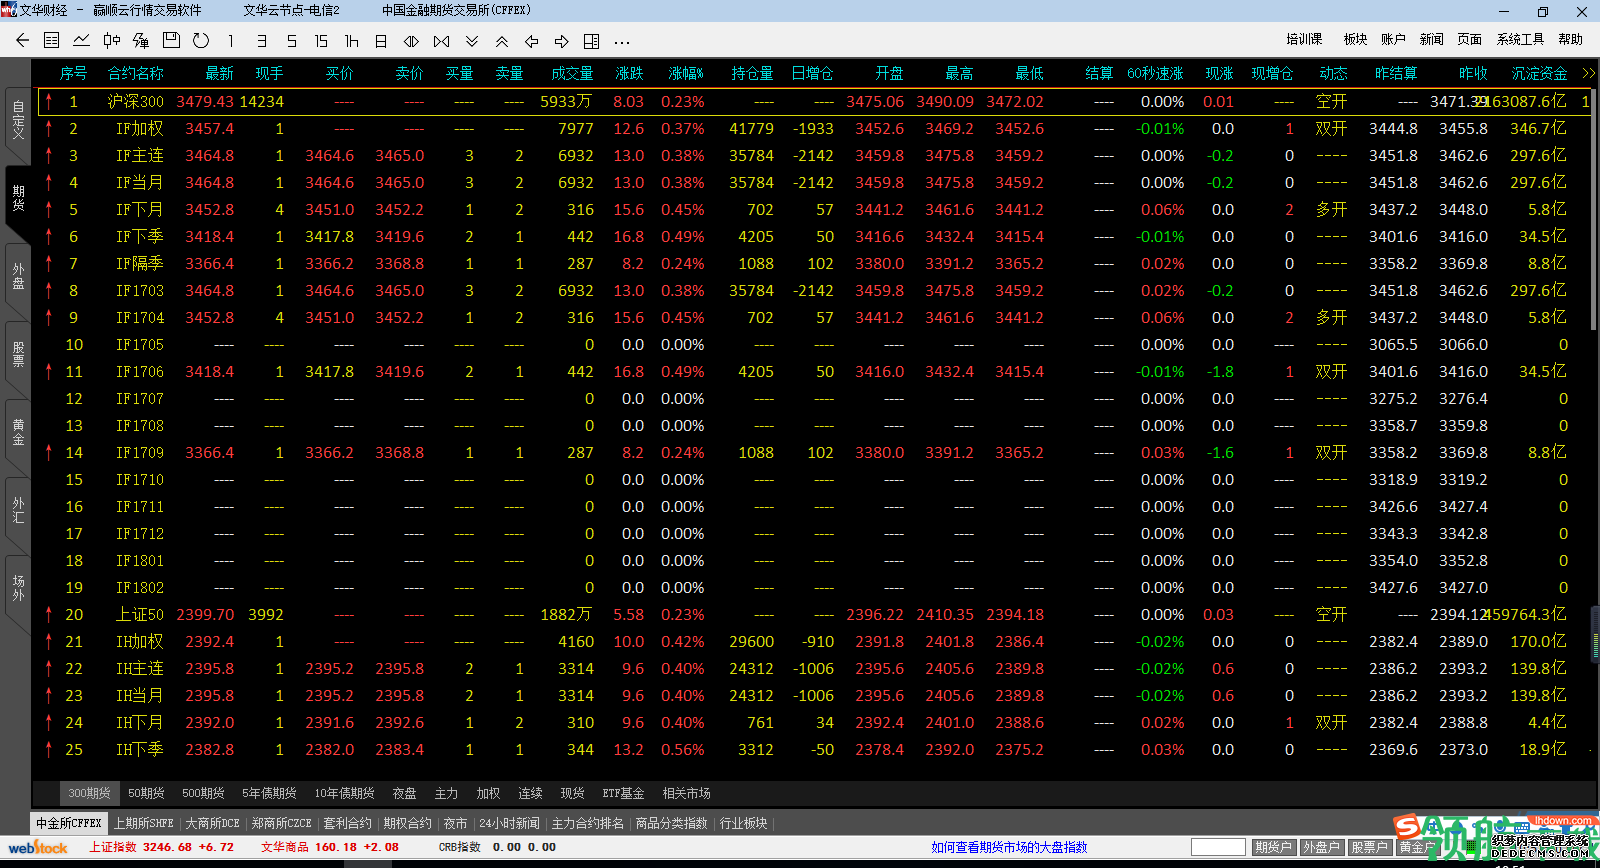The height and width of the screenshot is (868, 1600).
Task: Click the empty input box in the status bar
Action: tap(1218, 847)
